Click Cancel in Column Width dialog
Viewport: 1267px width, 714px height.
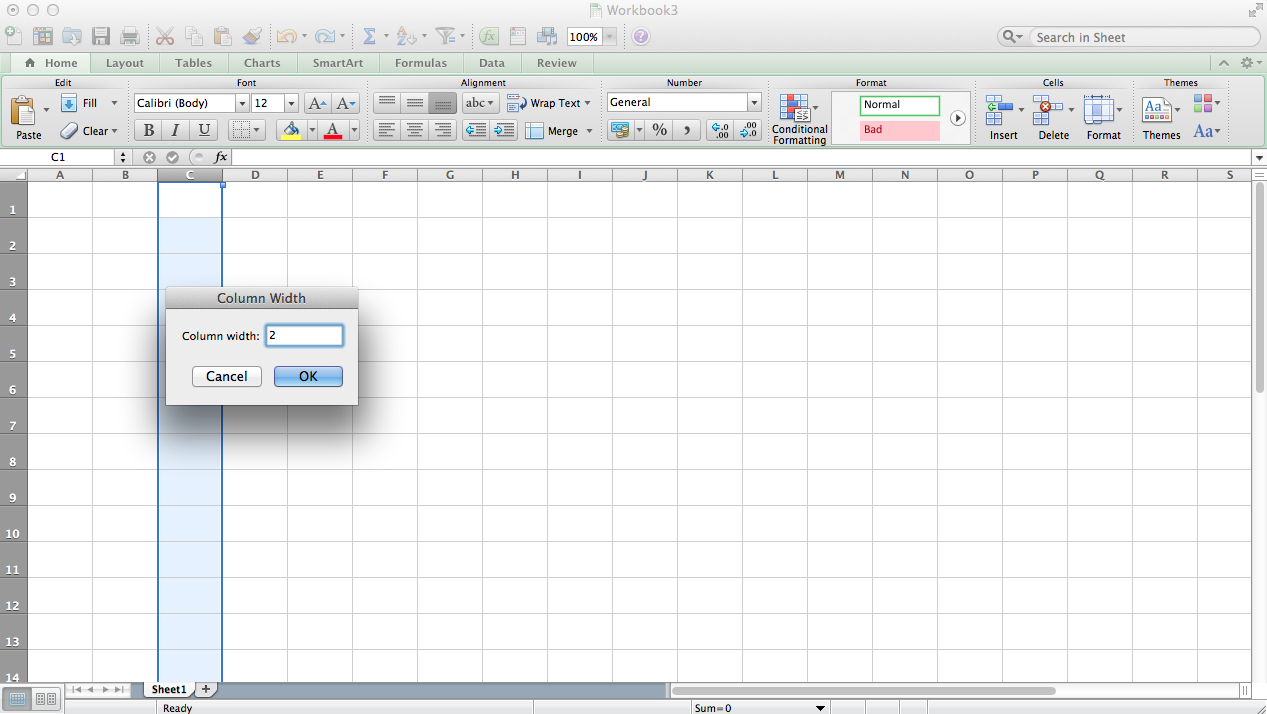click(227, 376)
